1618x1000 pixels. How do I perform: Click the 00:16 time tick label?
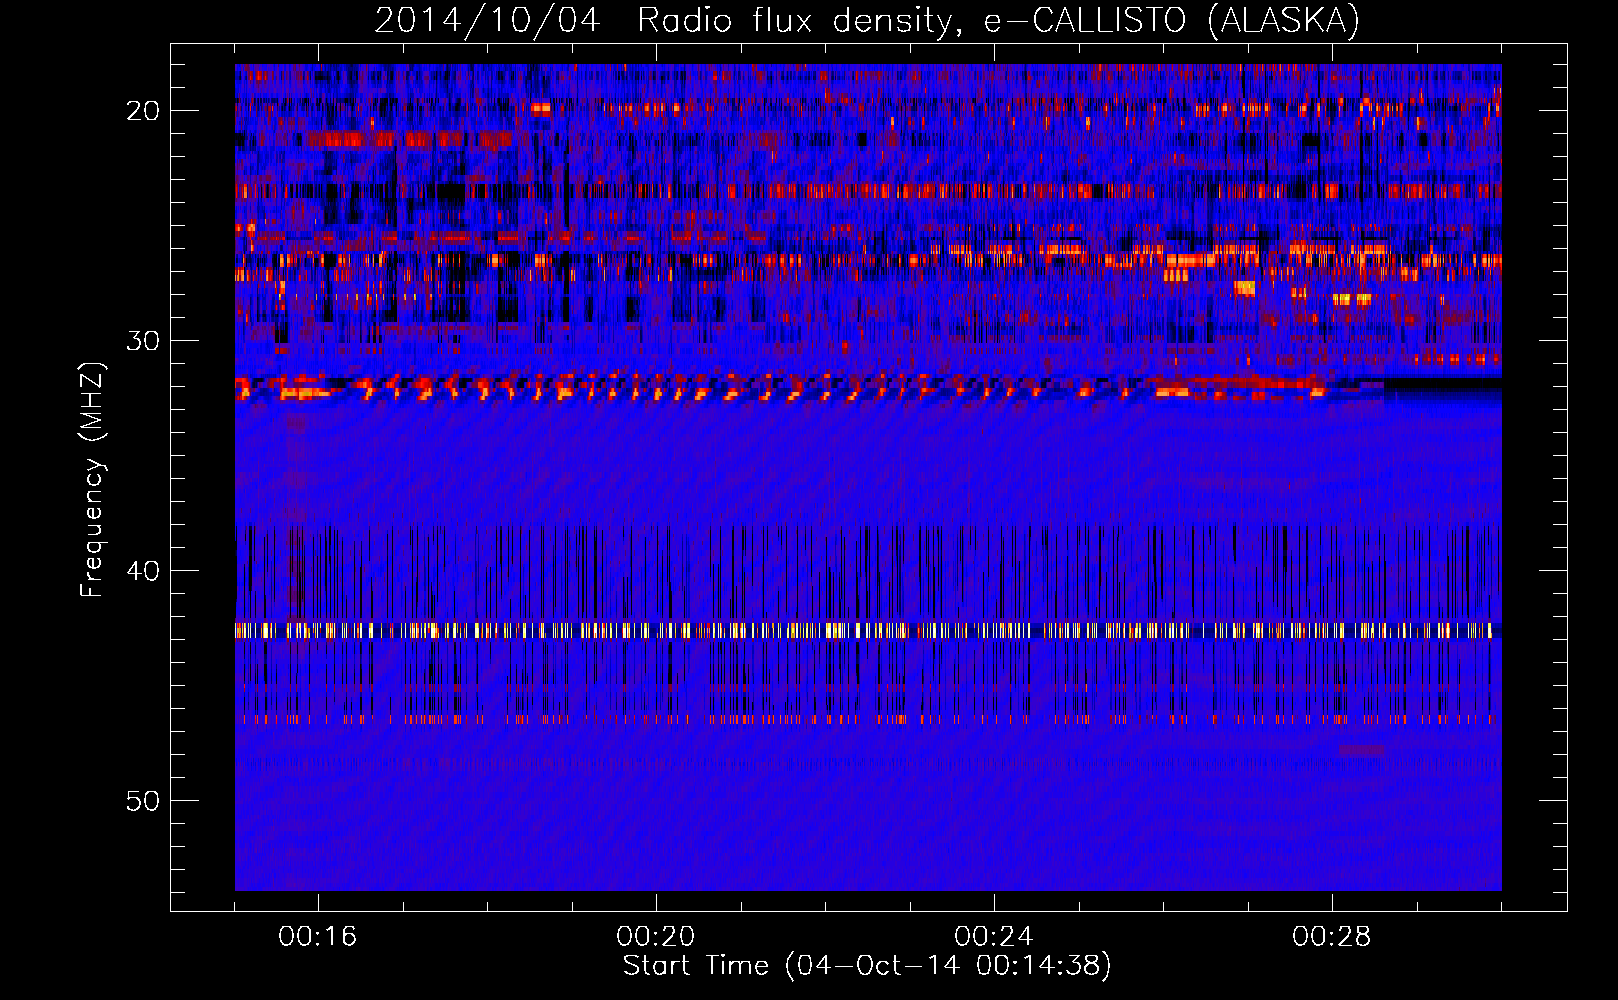(x=318, y=937)
